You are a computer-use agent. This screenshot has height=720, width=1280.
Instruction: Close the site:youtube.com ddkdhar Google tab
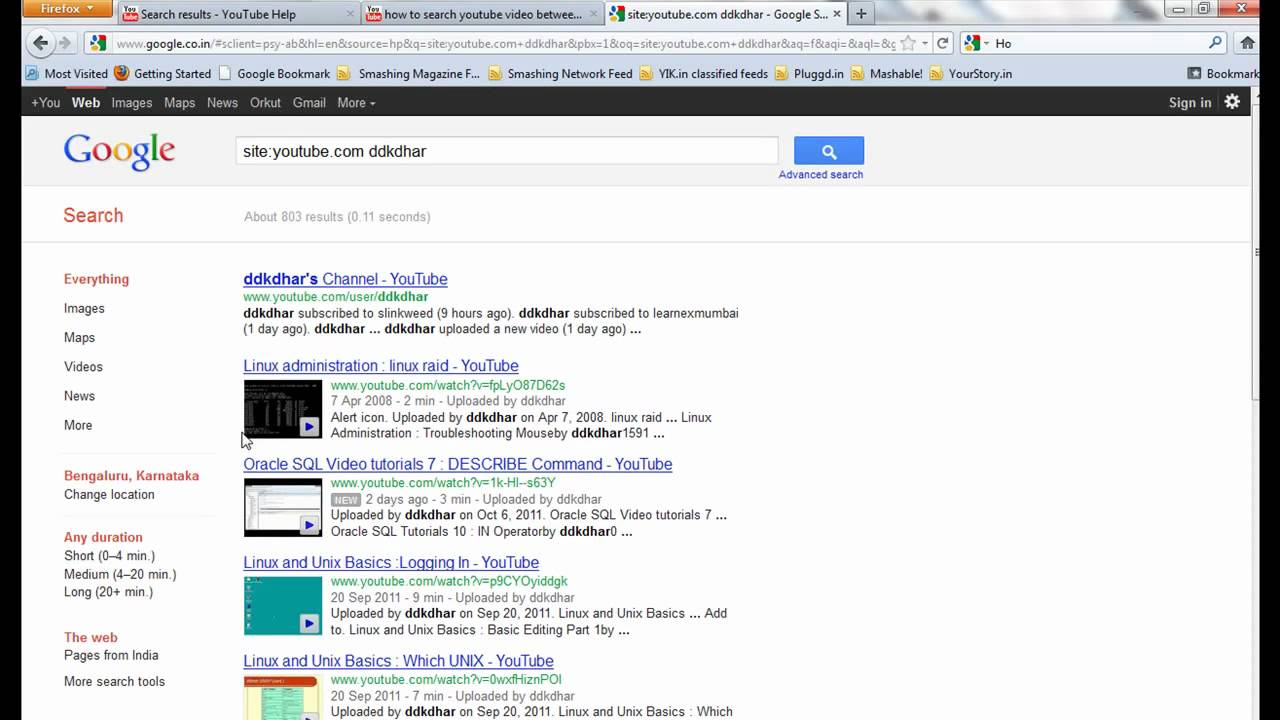coord(837,14)
